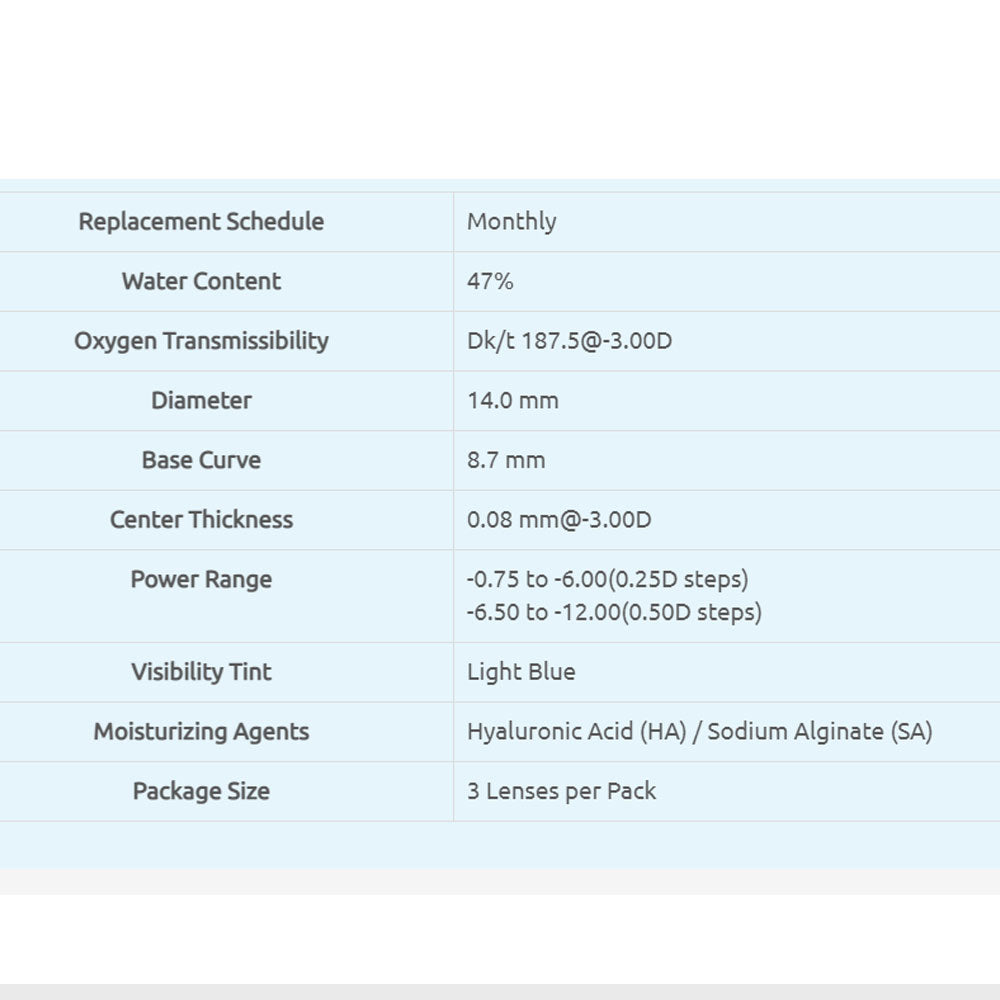Select the Hyaluronic Acid / Sodium Alginate text

[x=699, y=732]
